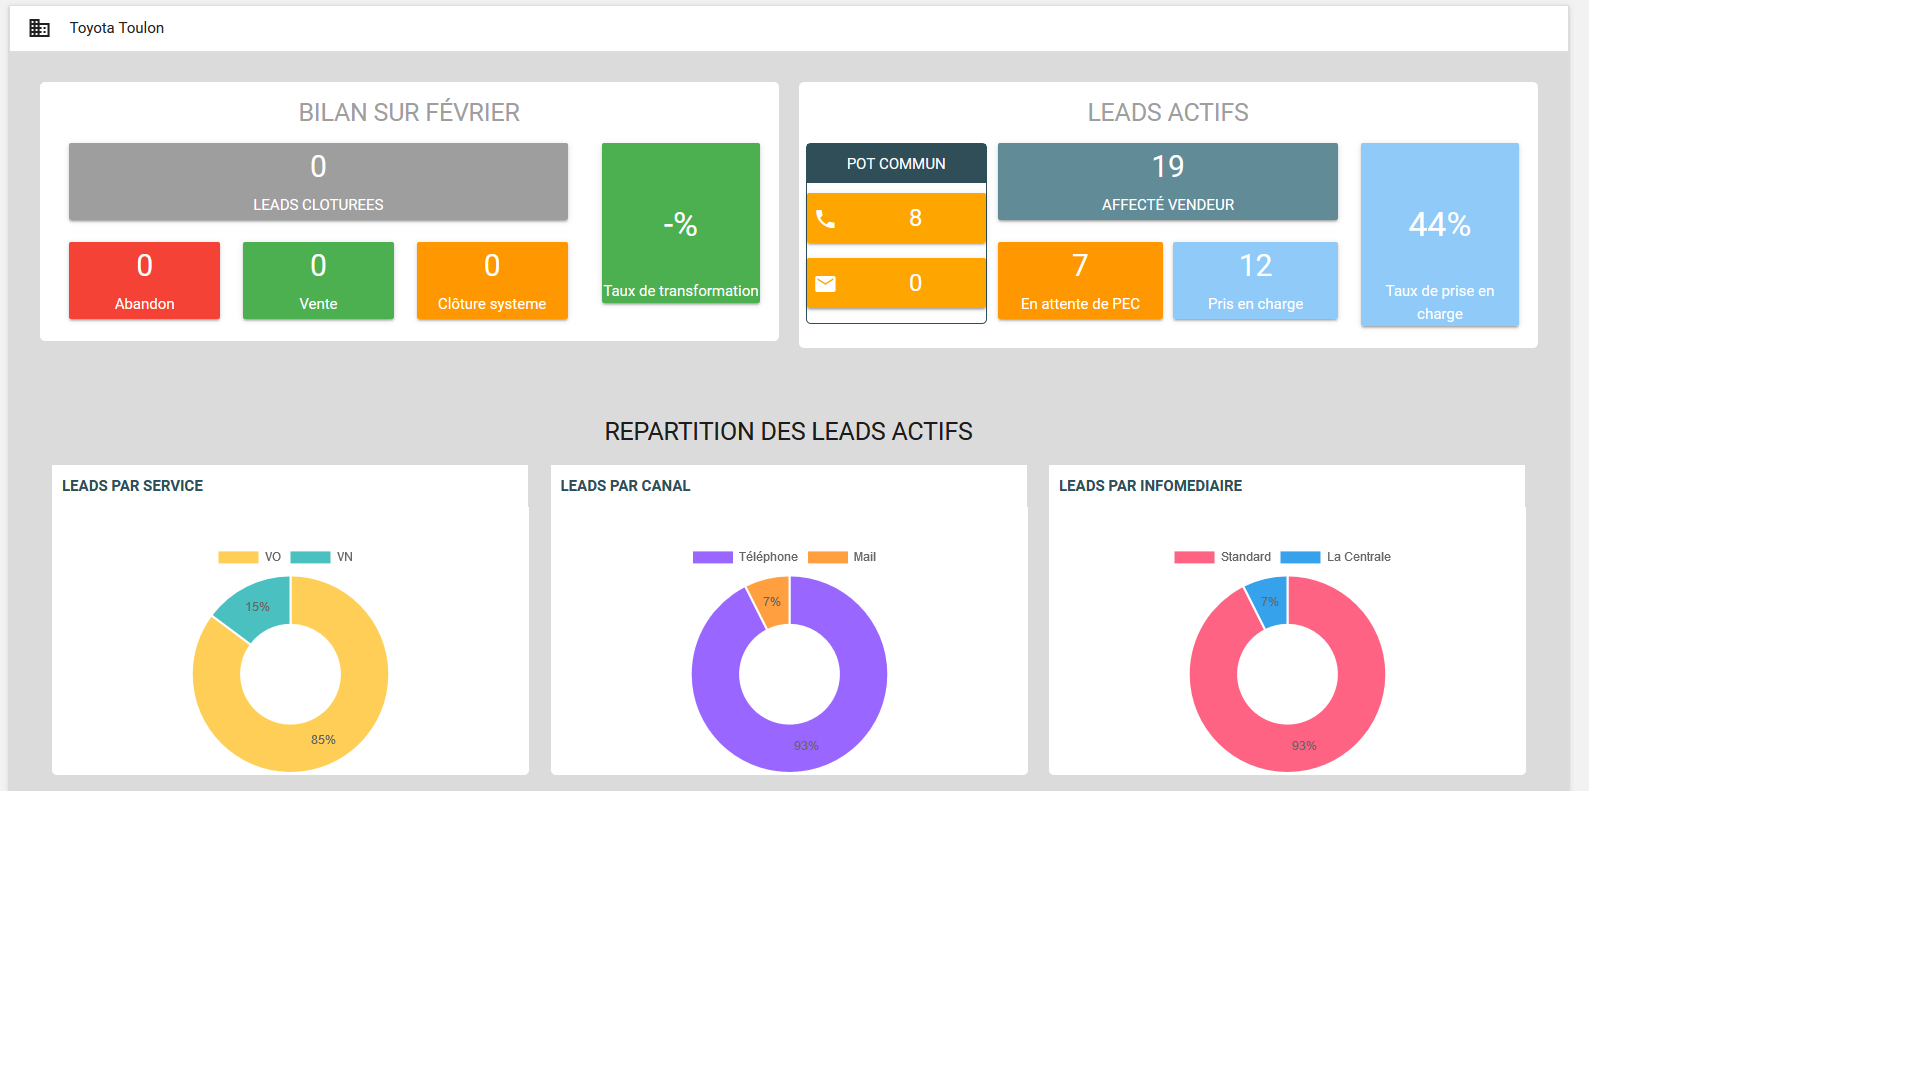Screen dimensions: 1920x1080
Task: Toggle the Standard legend entry
Action: 1222,557
